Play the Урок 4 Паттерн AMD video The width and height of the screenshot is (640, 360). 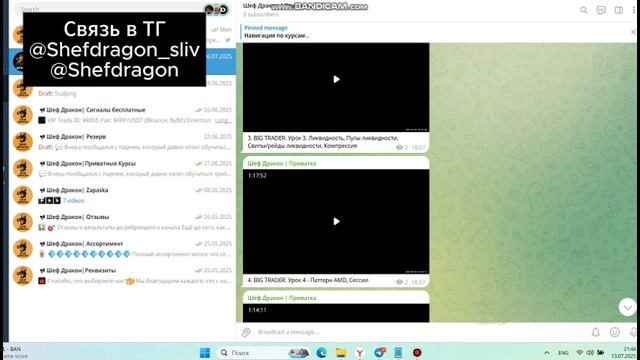(x=336, y=221)
